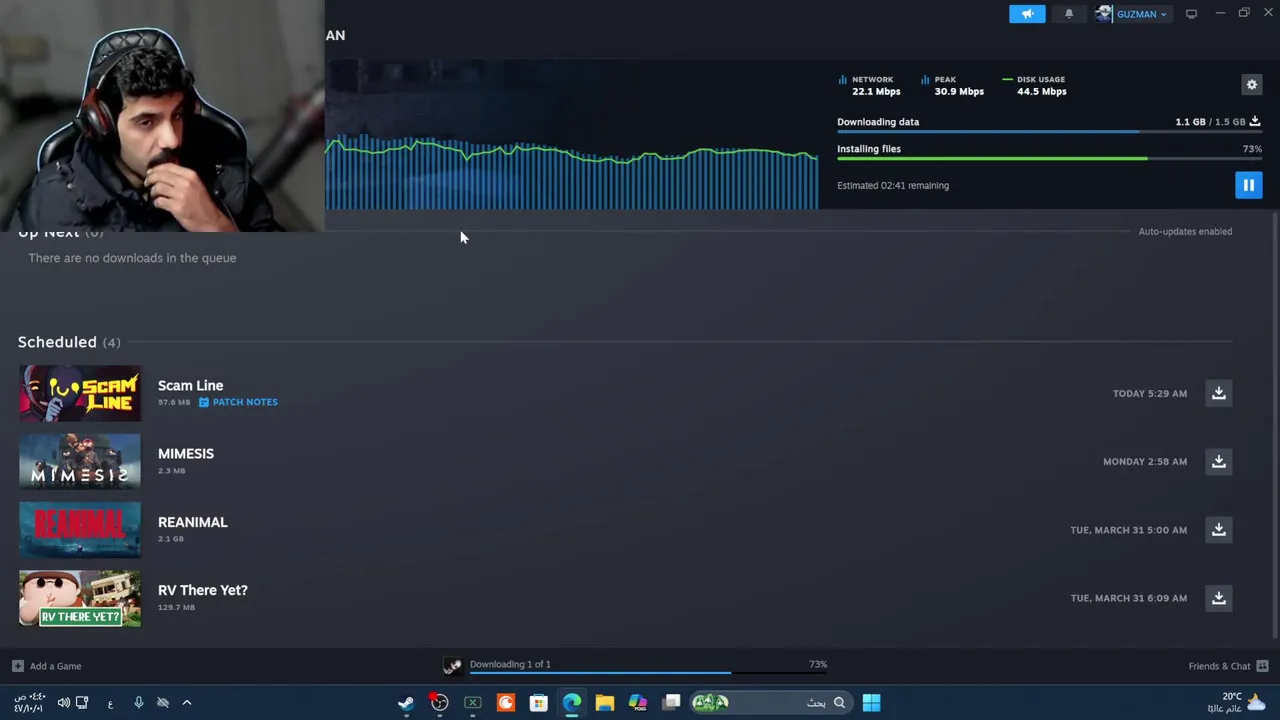This screenshot has height=720, width=1280.
Task: Open Scam Line PATCH NOTES
Action: pos(238,402)
